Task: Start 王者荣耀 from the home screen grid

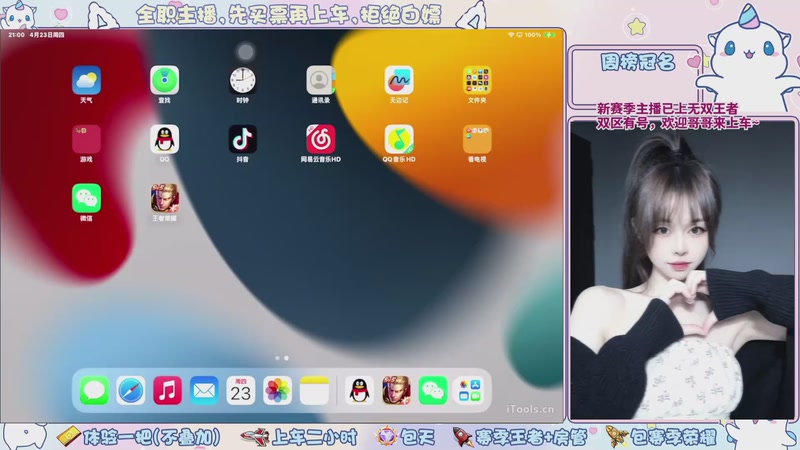Action: [164, 198]
